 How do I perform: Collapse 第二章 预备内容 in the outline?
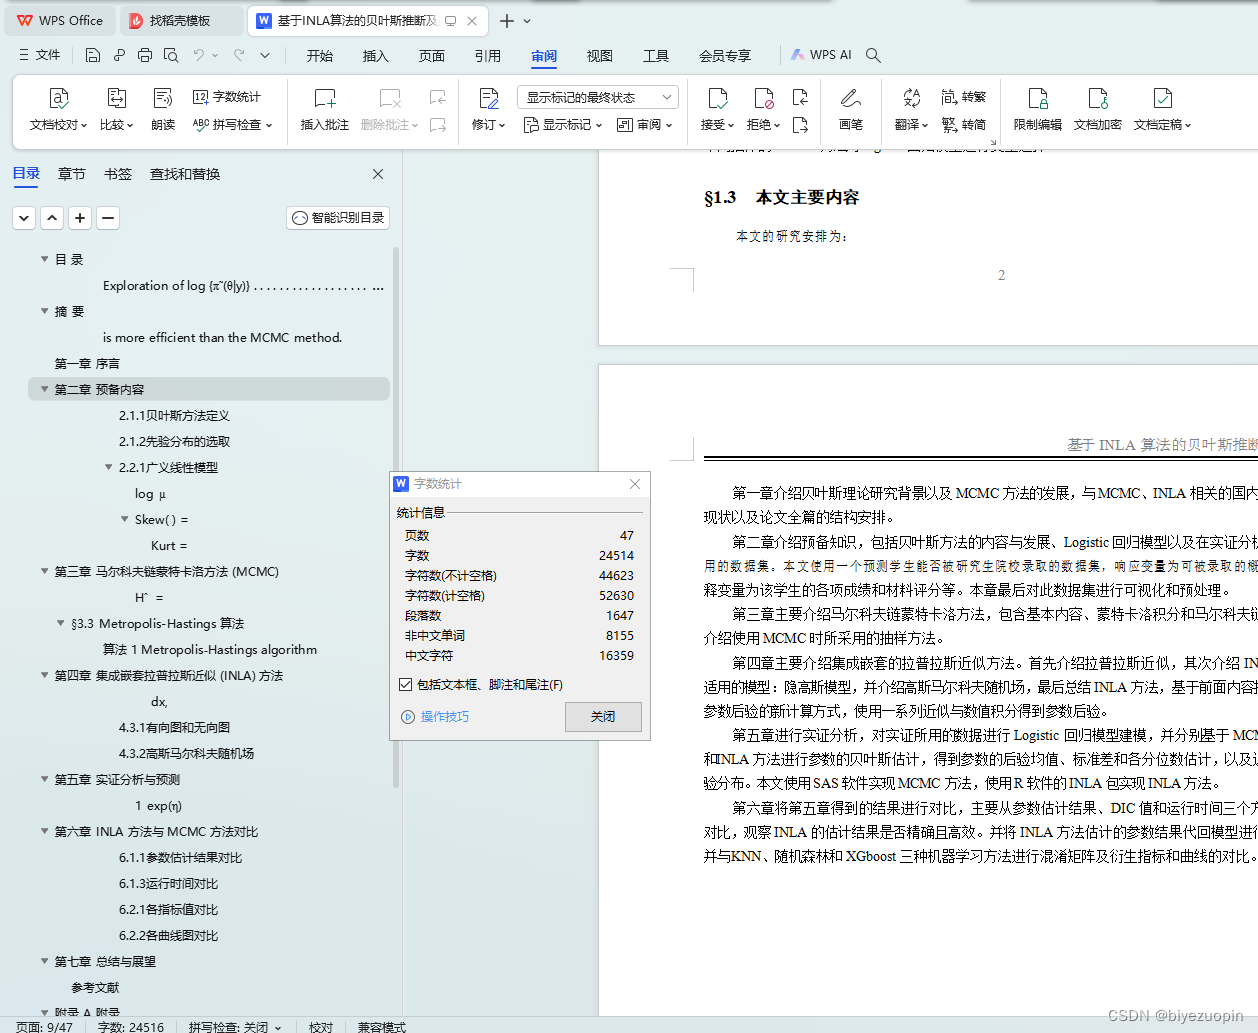click(44, 389)
